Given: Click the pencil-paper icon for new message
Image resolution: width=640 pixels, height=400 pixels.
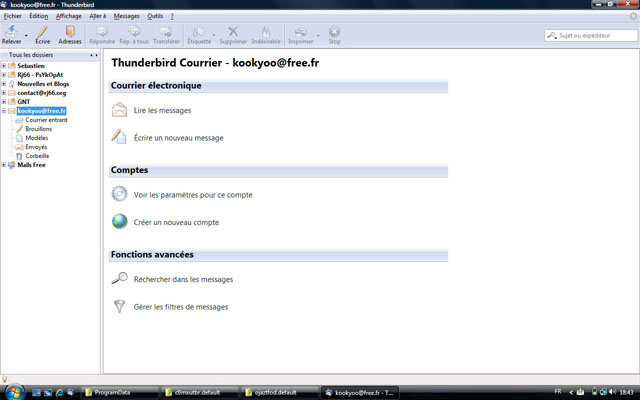Looking at the screenshot, I should (119, 137).
